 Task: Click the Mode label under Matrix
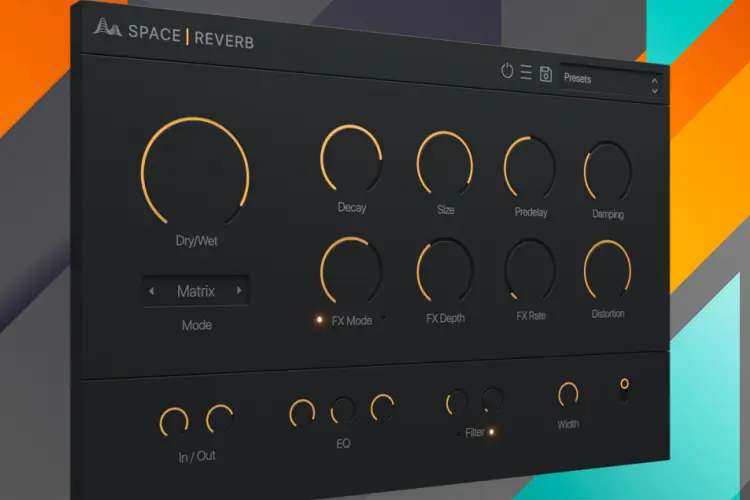pyautogui.click(x=197, y=325)
